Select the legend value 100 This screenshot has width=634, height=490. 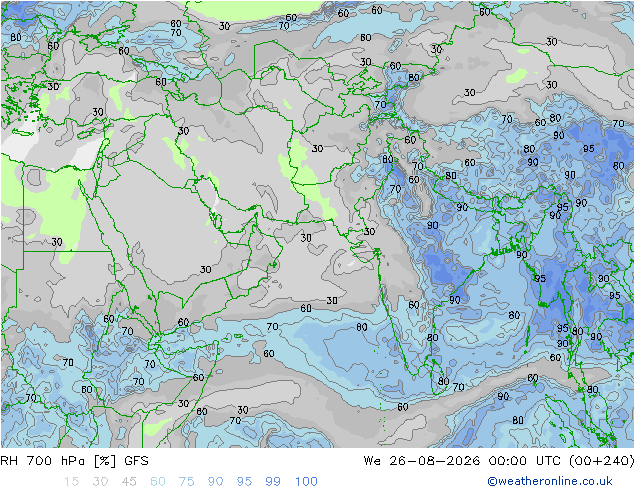point(306,481)
